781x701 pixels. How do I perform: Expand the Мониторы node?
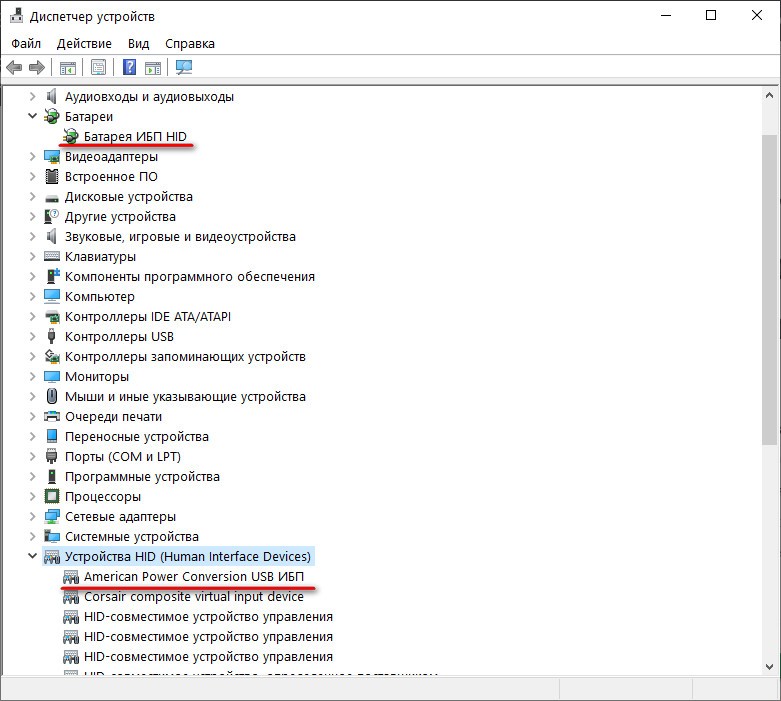tap(32, 376)
